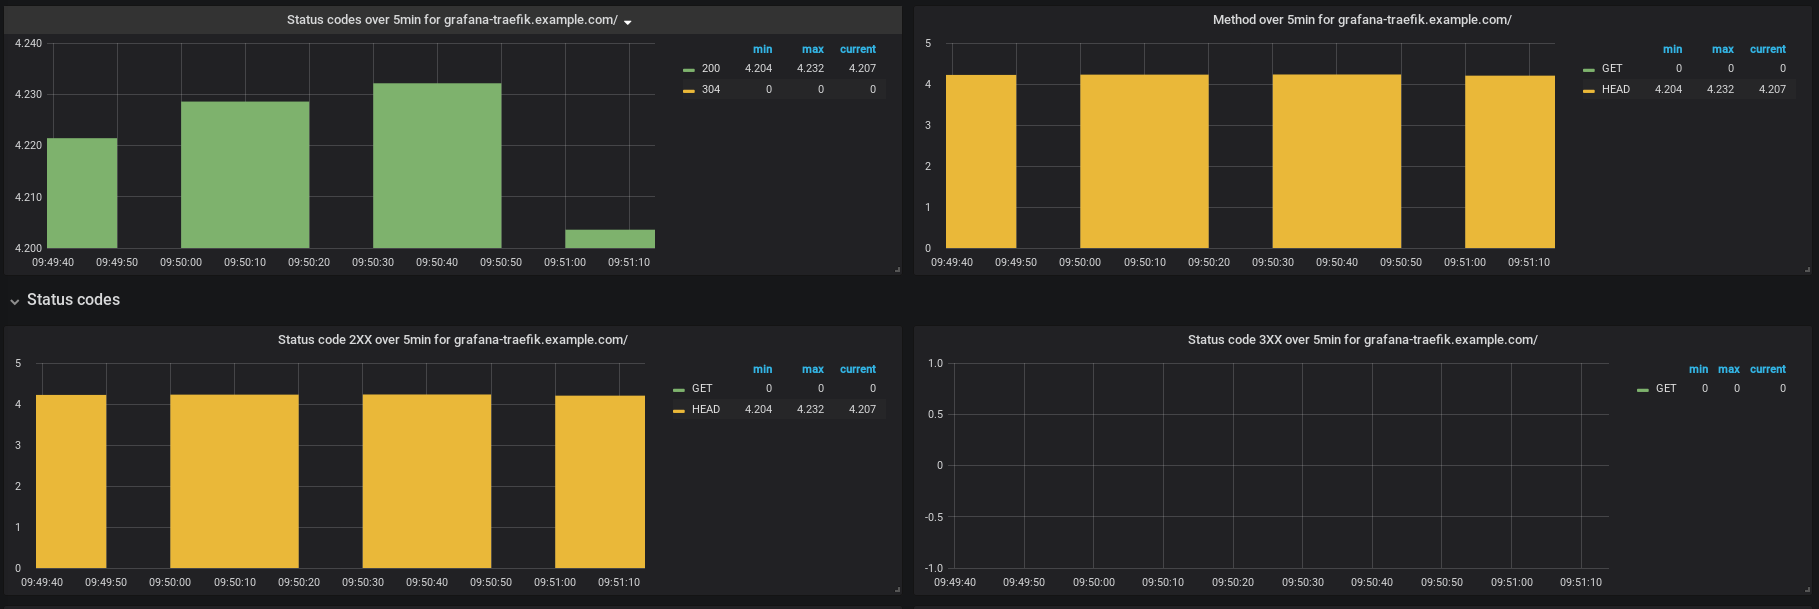Screen dimensions: 1819x609
Task: Sort the 3XX panel legend by max
Action: [x=1729, y=369]
